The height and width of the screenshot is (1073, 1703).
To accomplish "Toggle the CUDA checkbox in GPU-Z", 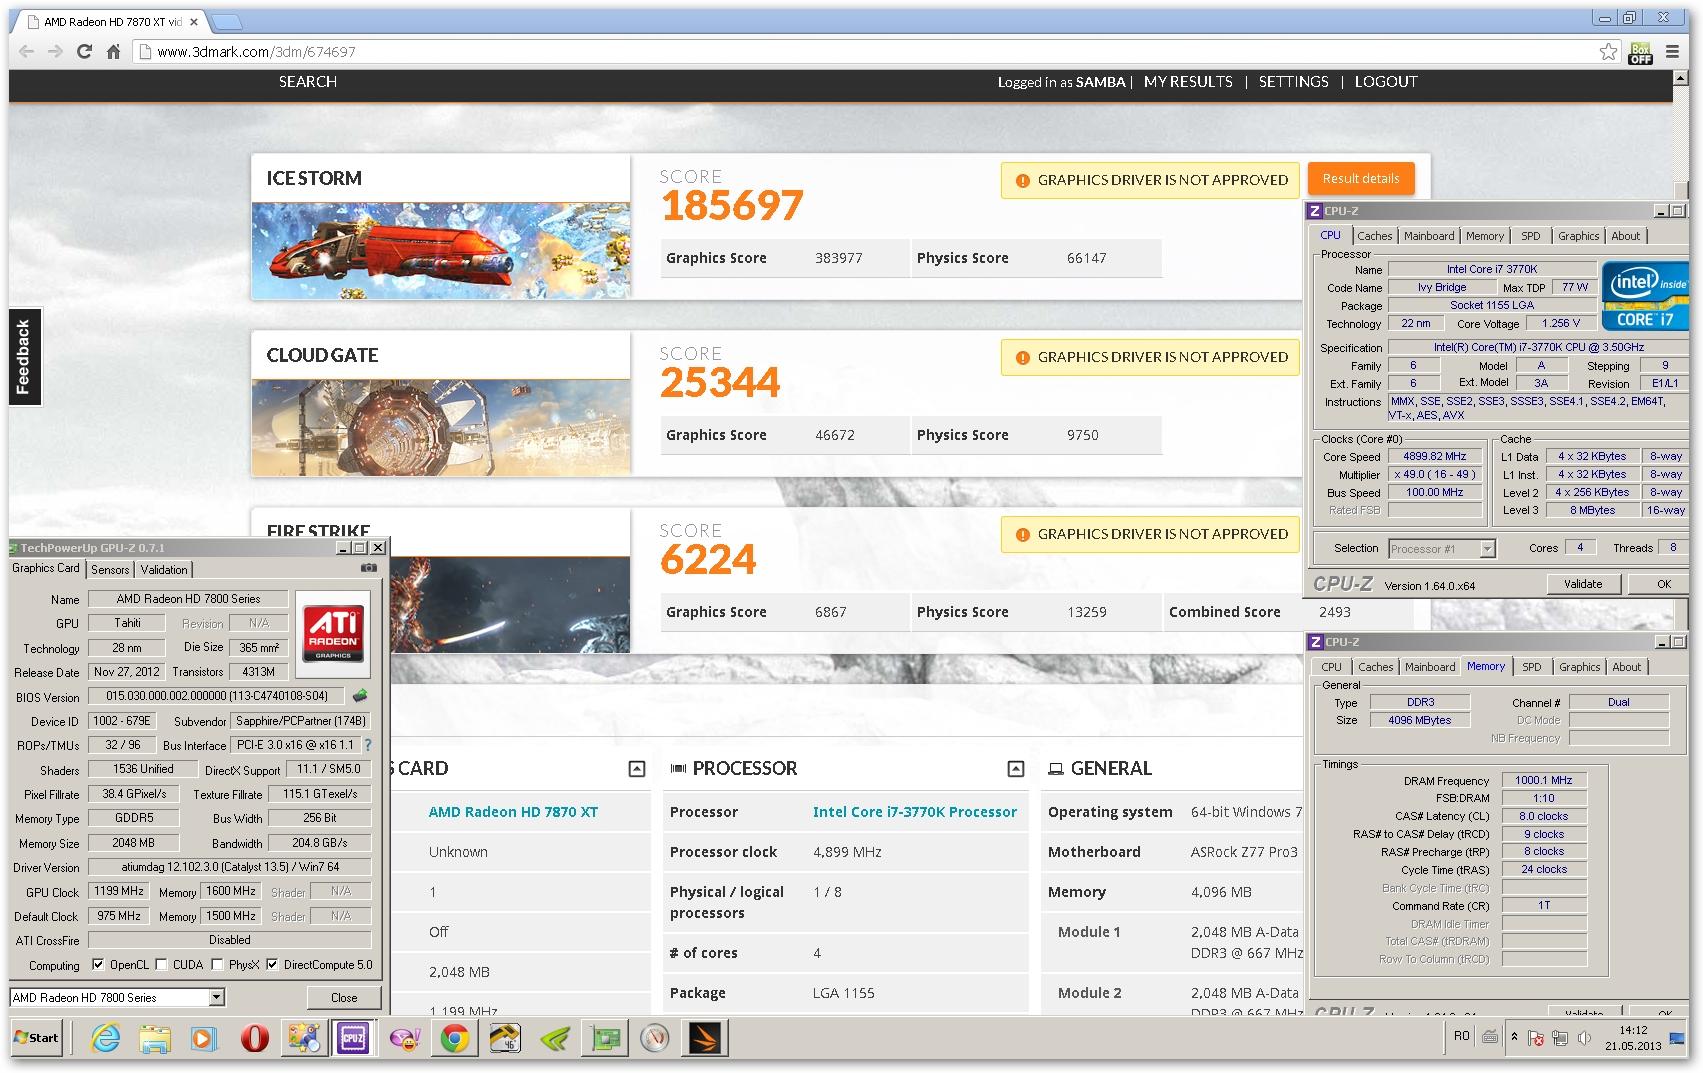I will click(162, 965).
